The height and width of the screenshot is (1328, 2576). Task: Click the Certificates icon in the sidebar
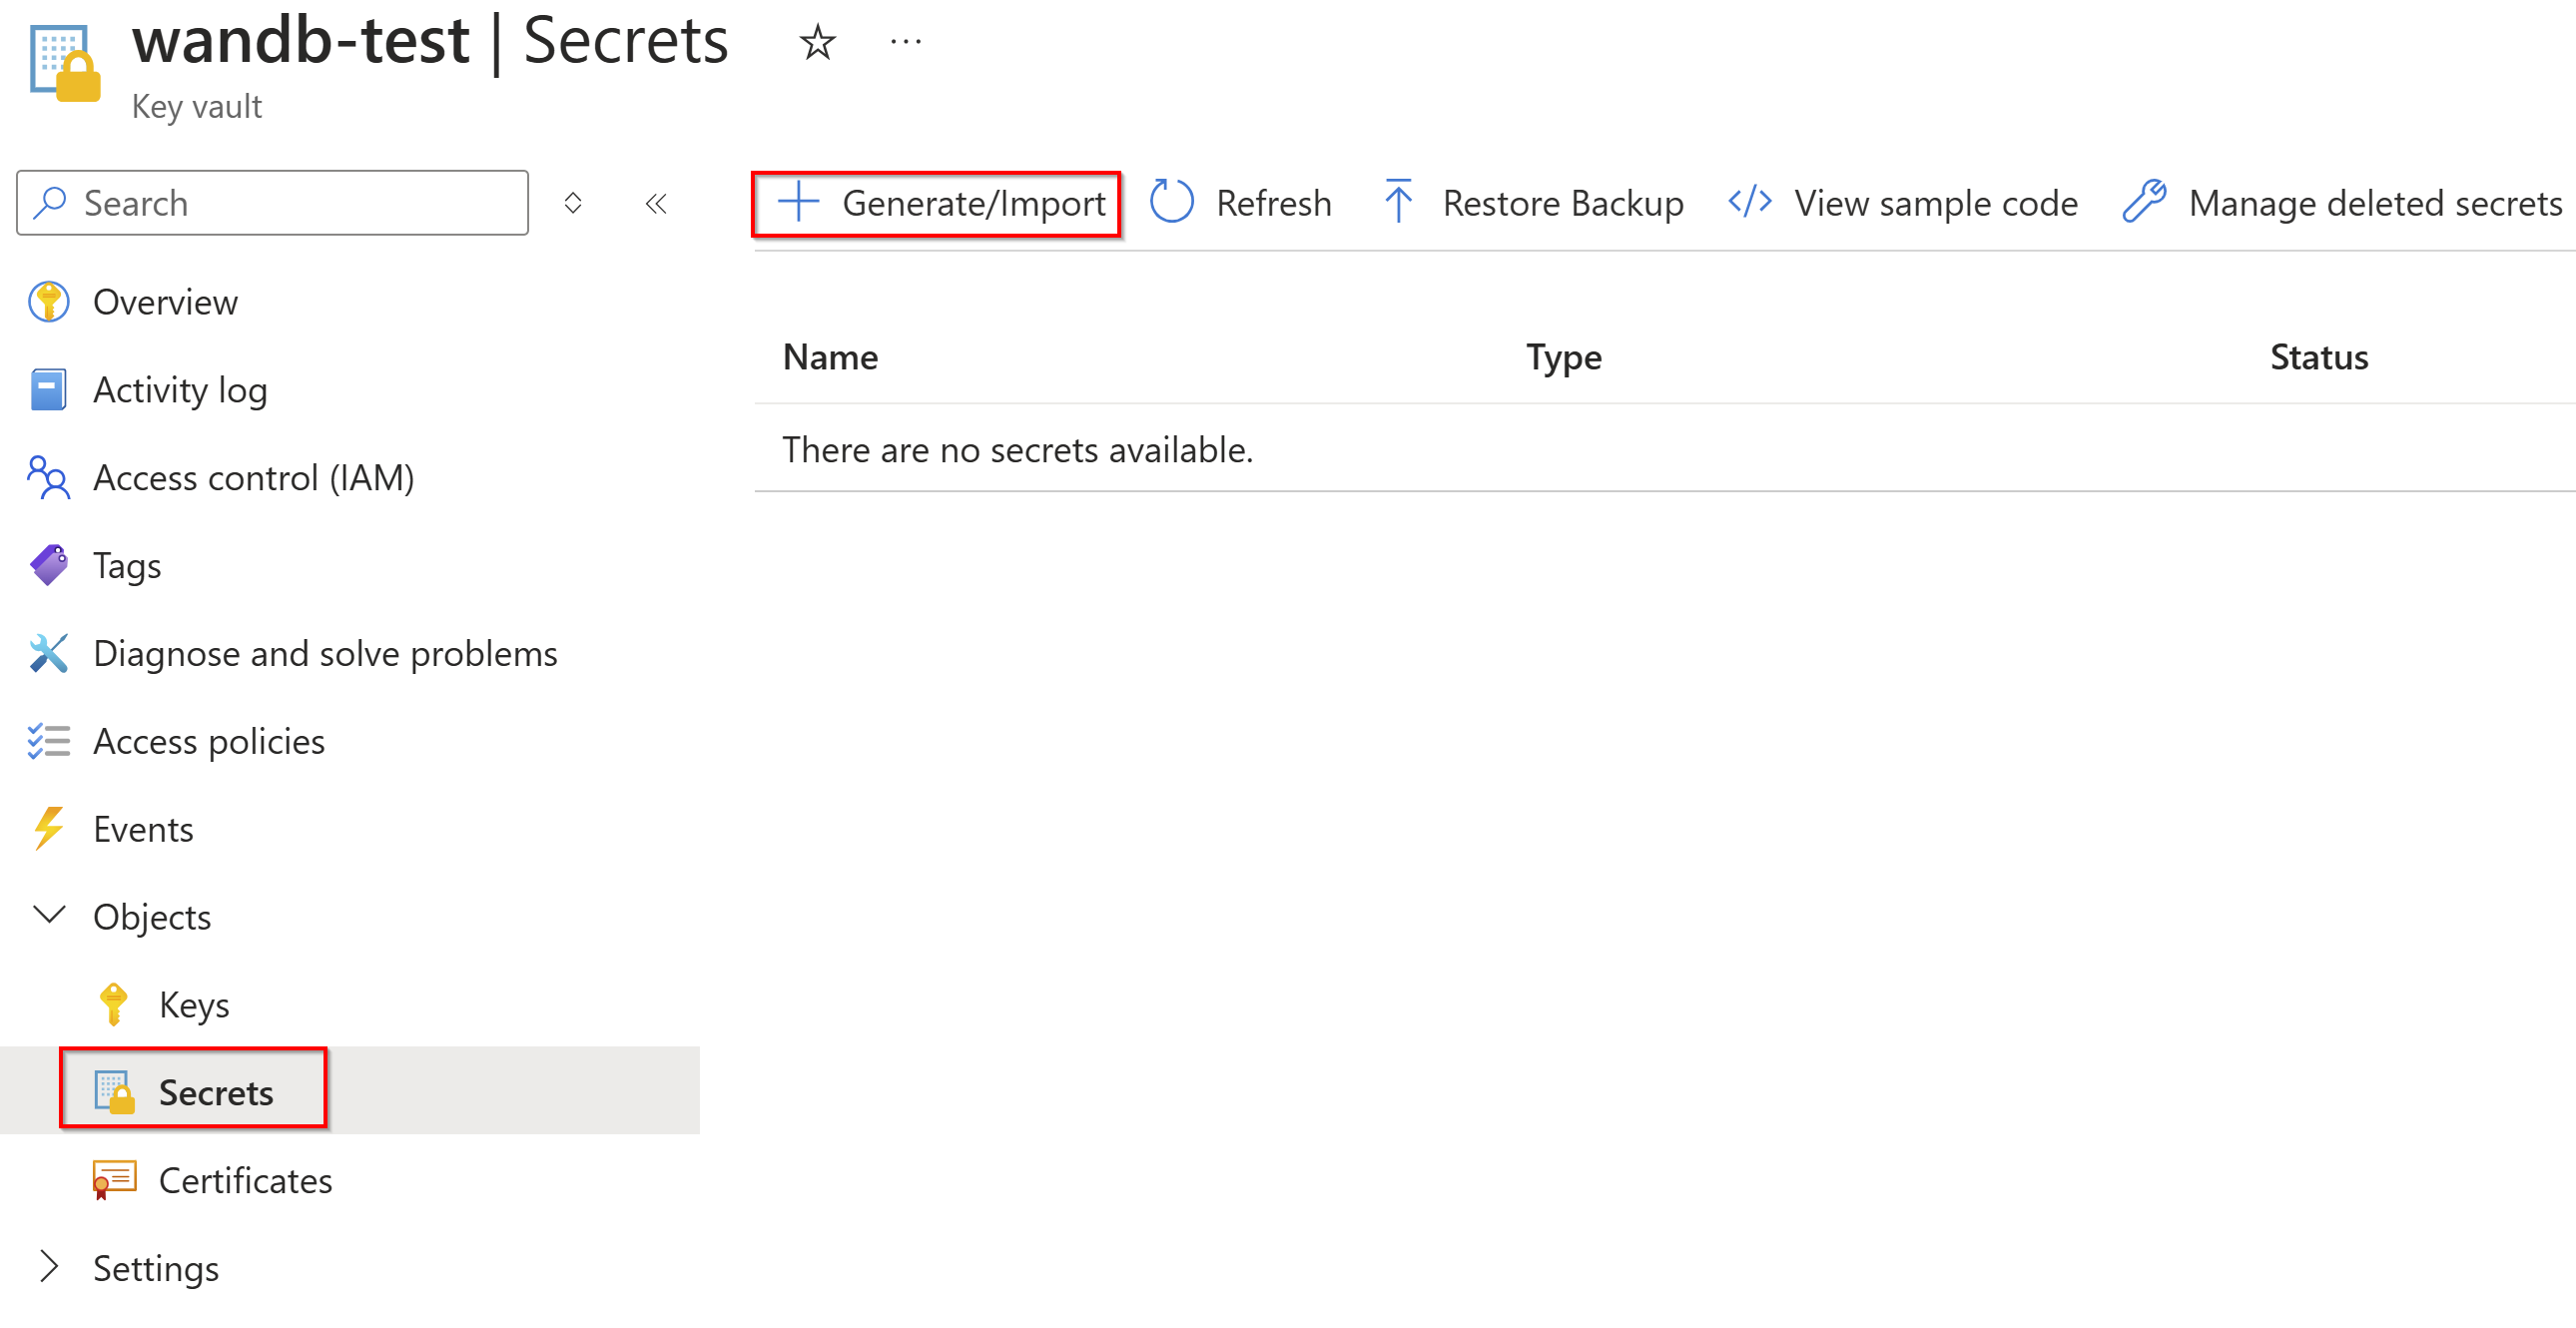pyautogui.click(x=114, y=1180)
